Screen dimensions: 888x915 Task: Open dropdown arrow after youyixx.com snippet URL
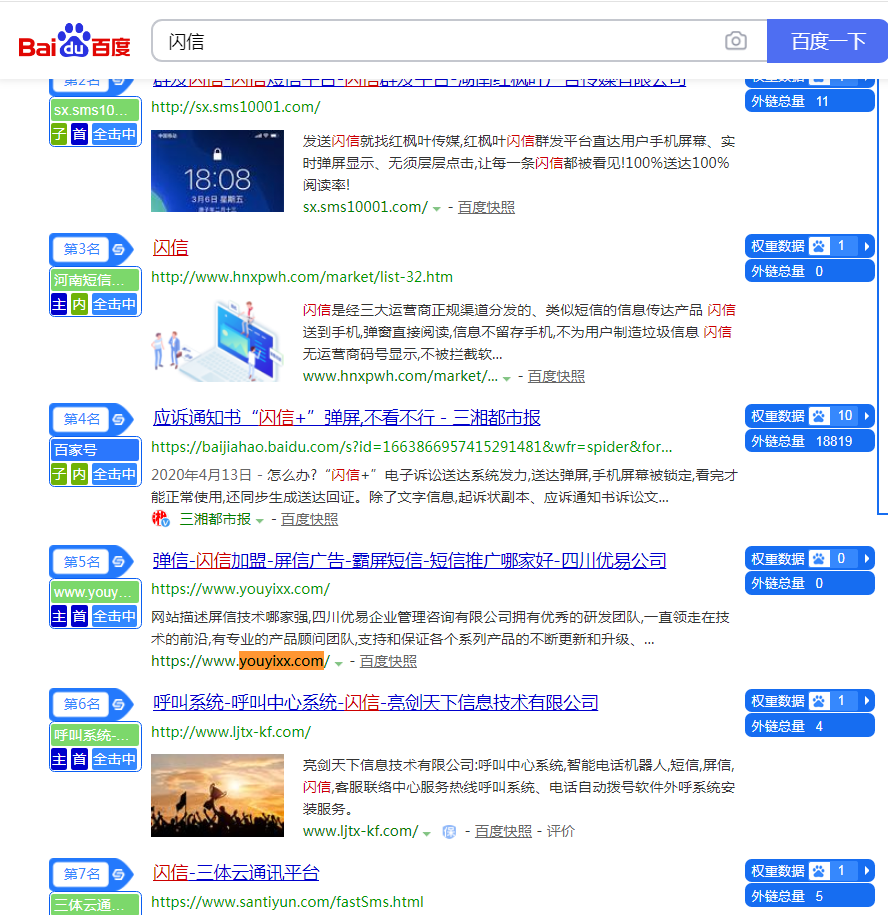(x=338, y=663)
